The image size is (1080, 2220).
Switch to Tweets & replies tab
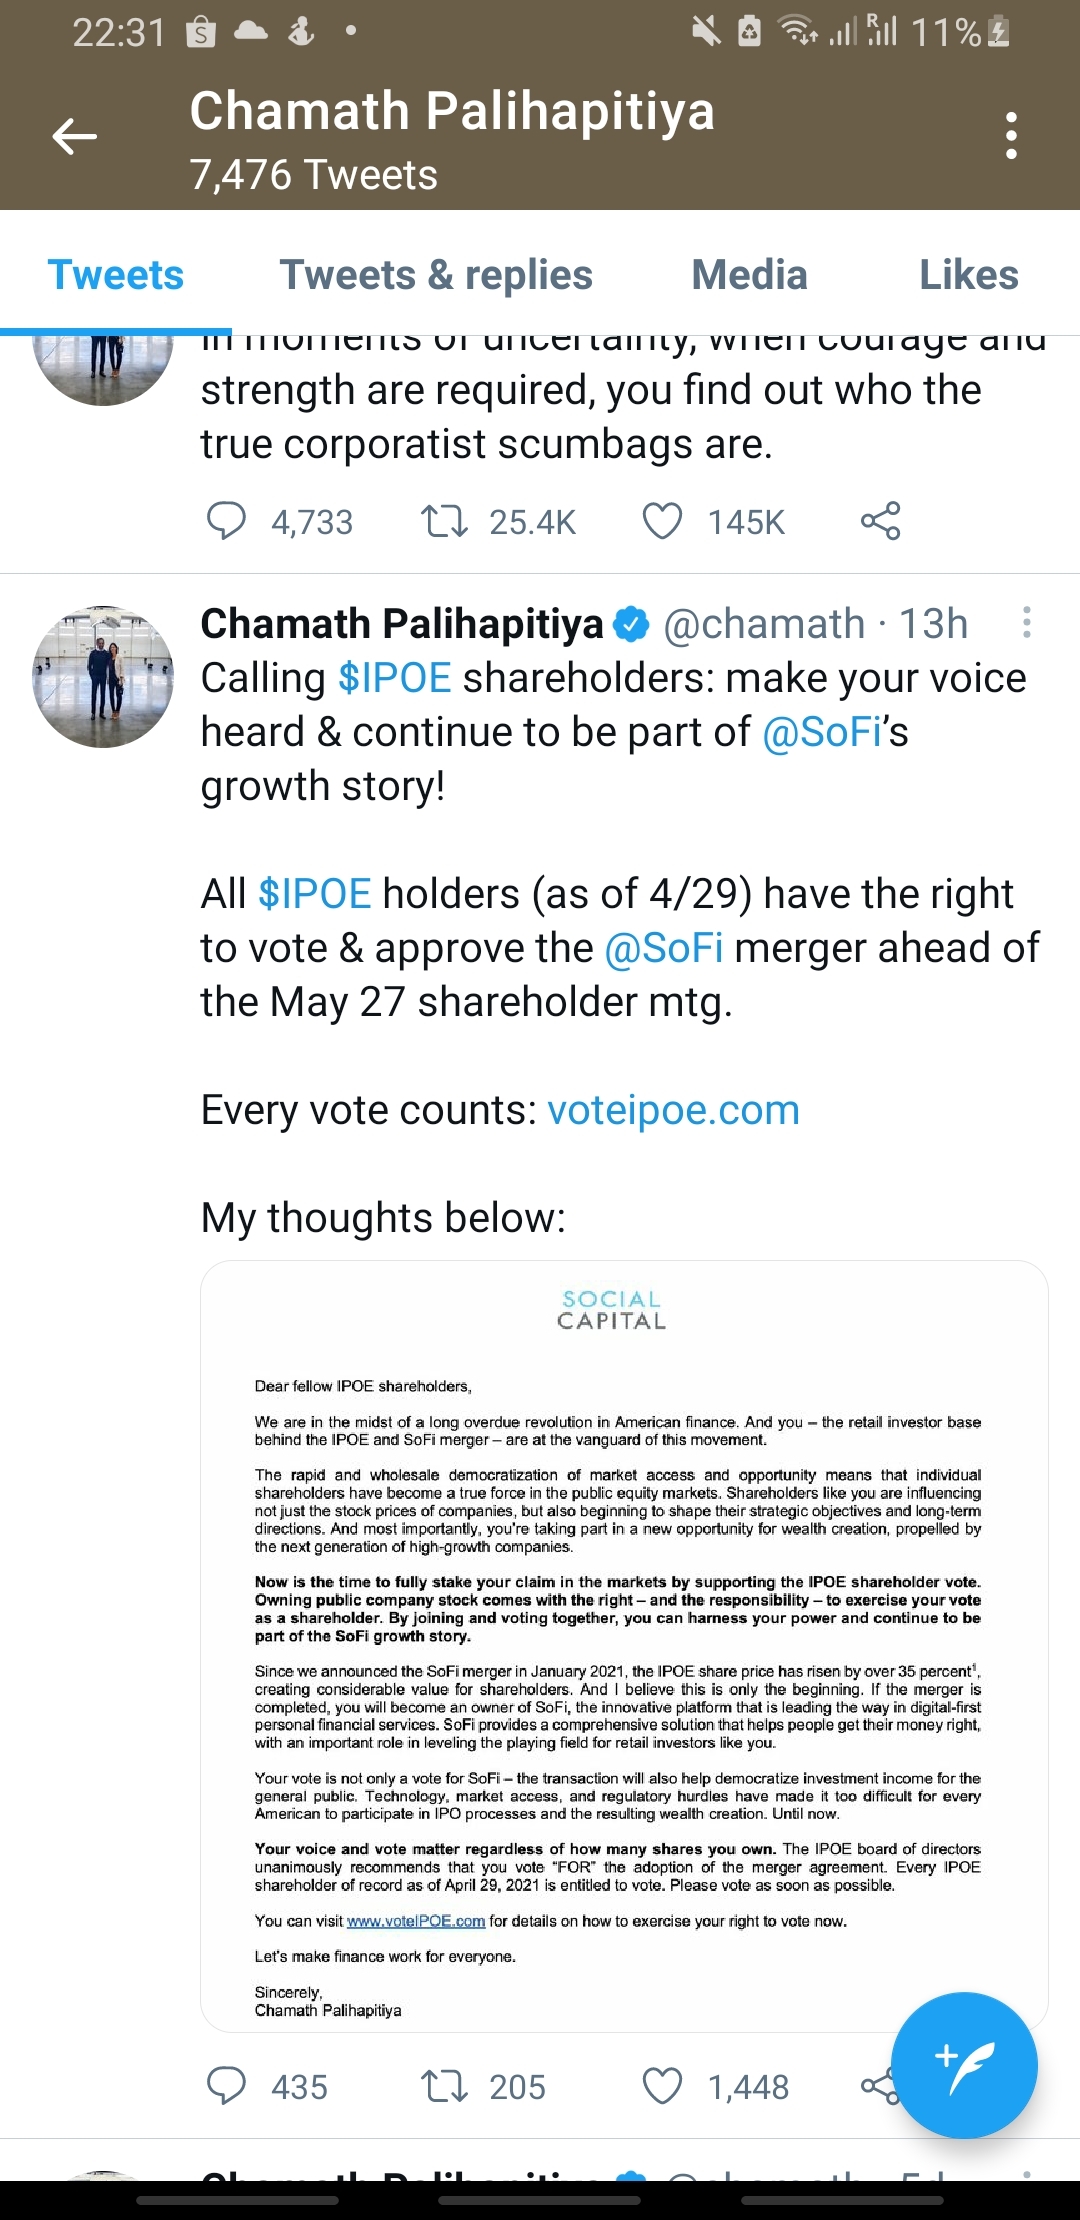[436, 275]
